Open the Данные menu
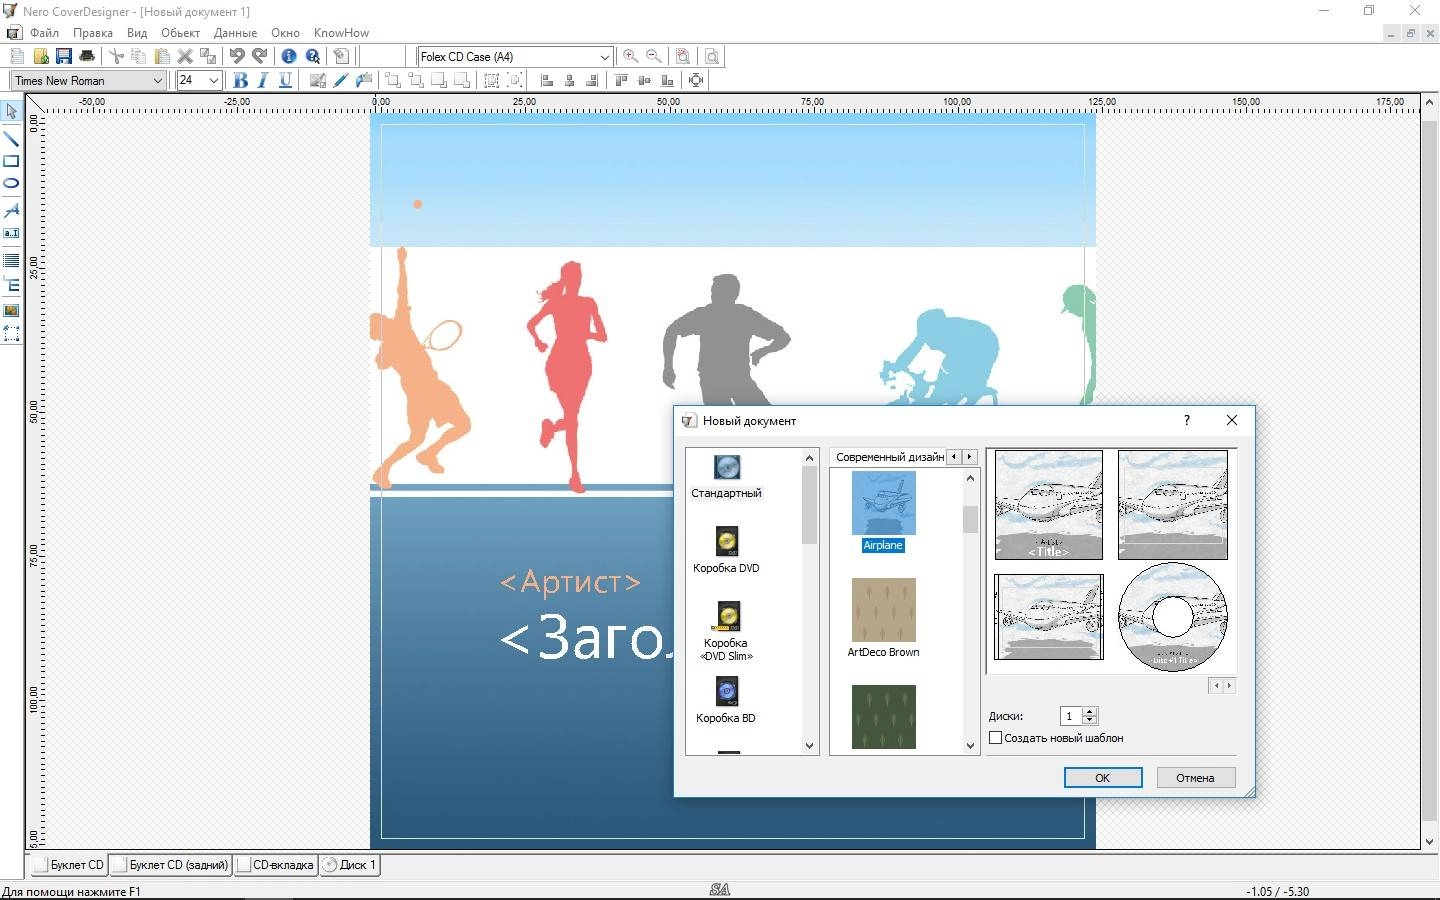 [x=235, y=33]
